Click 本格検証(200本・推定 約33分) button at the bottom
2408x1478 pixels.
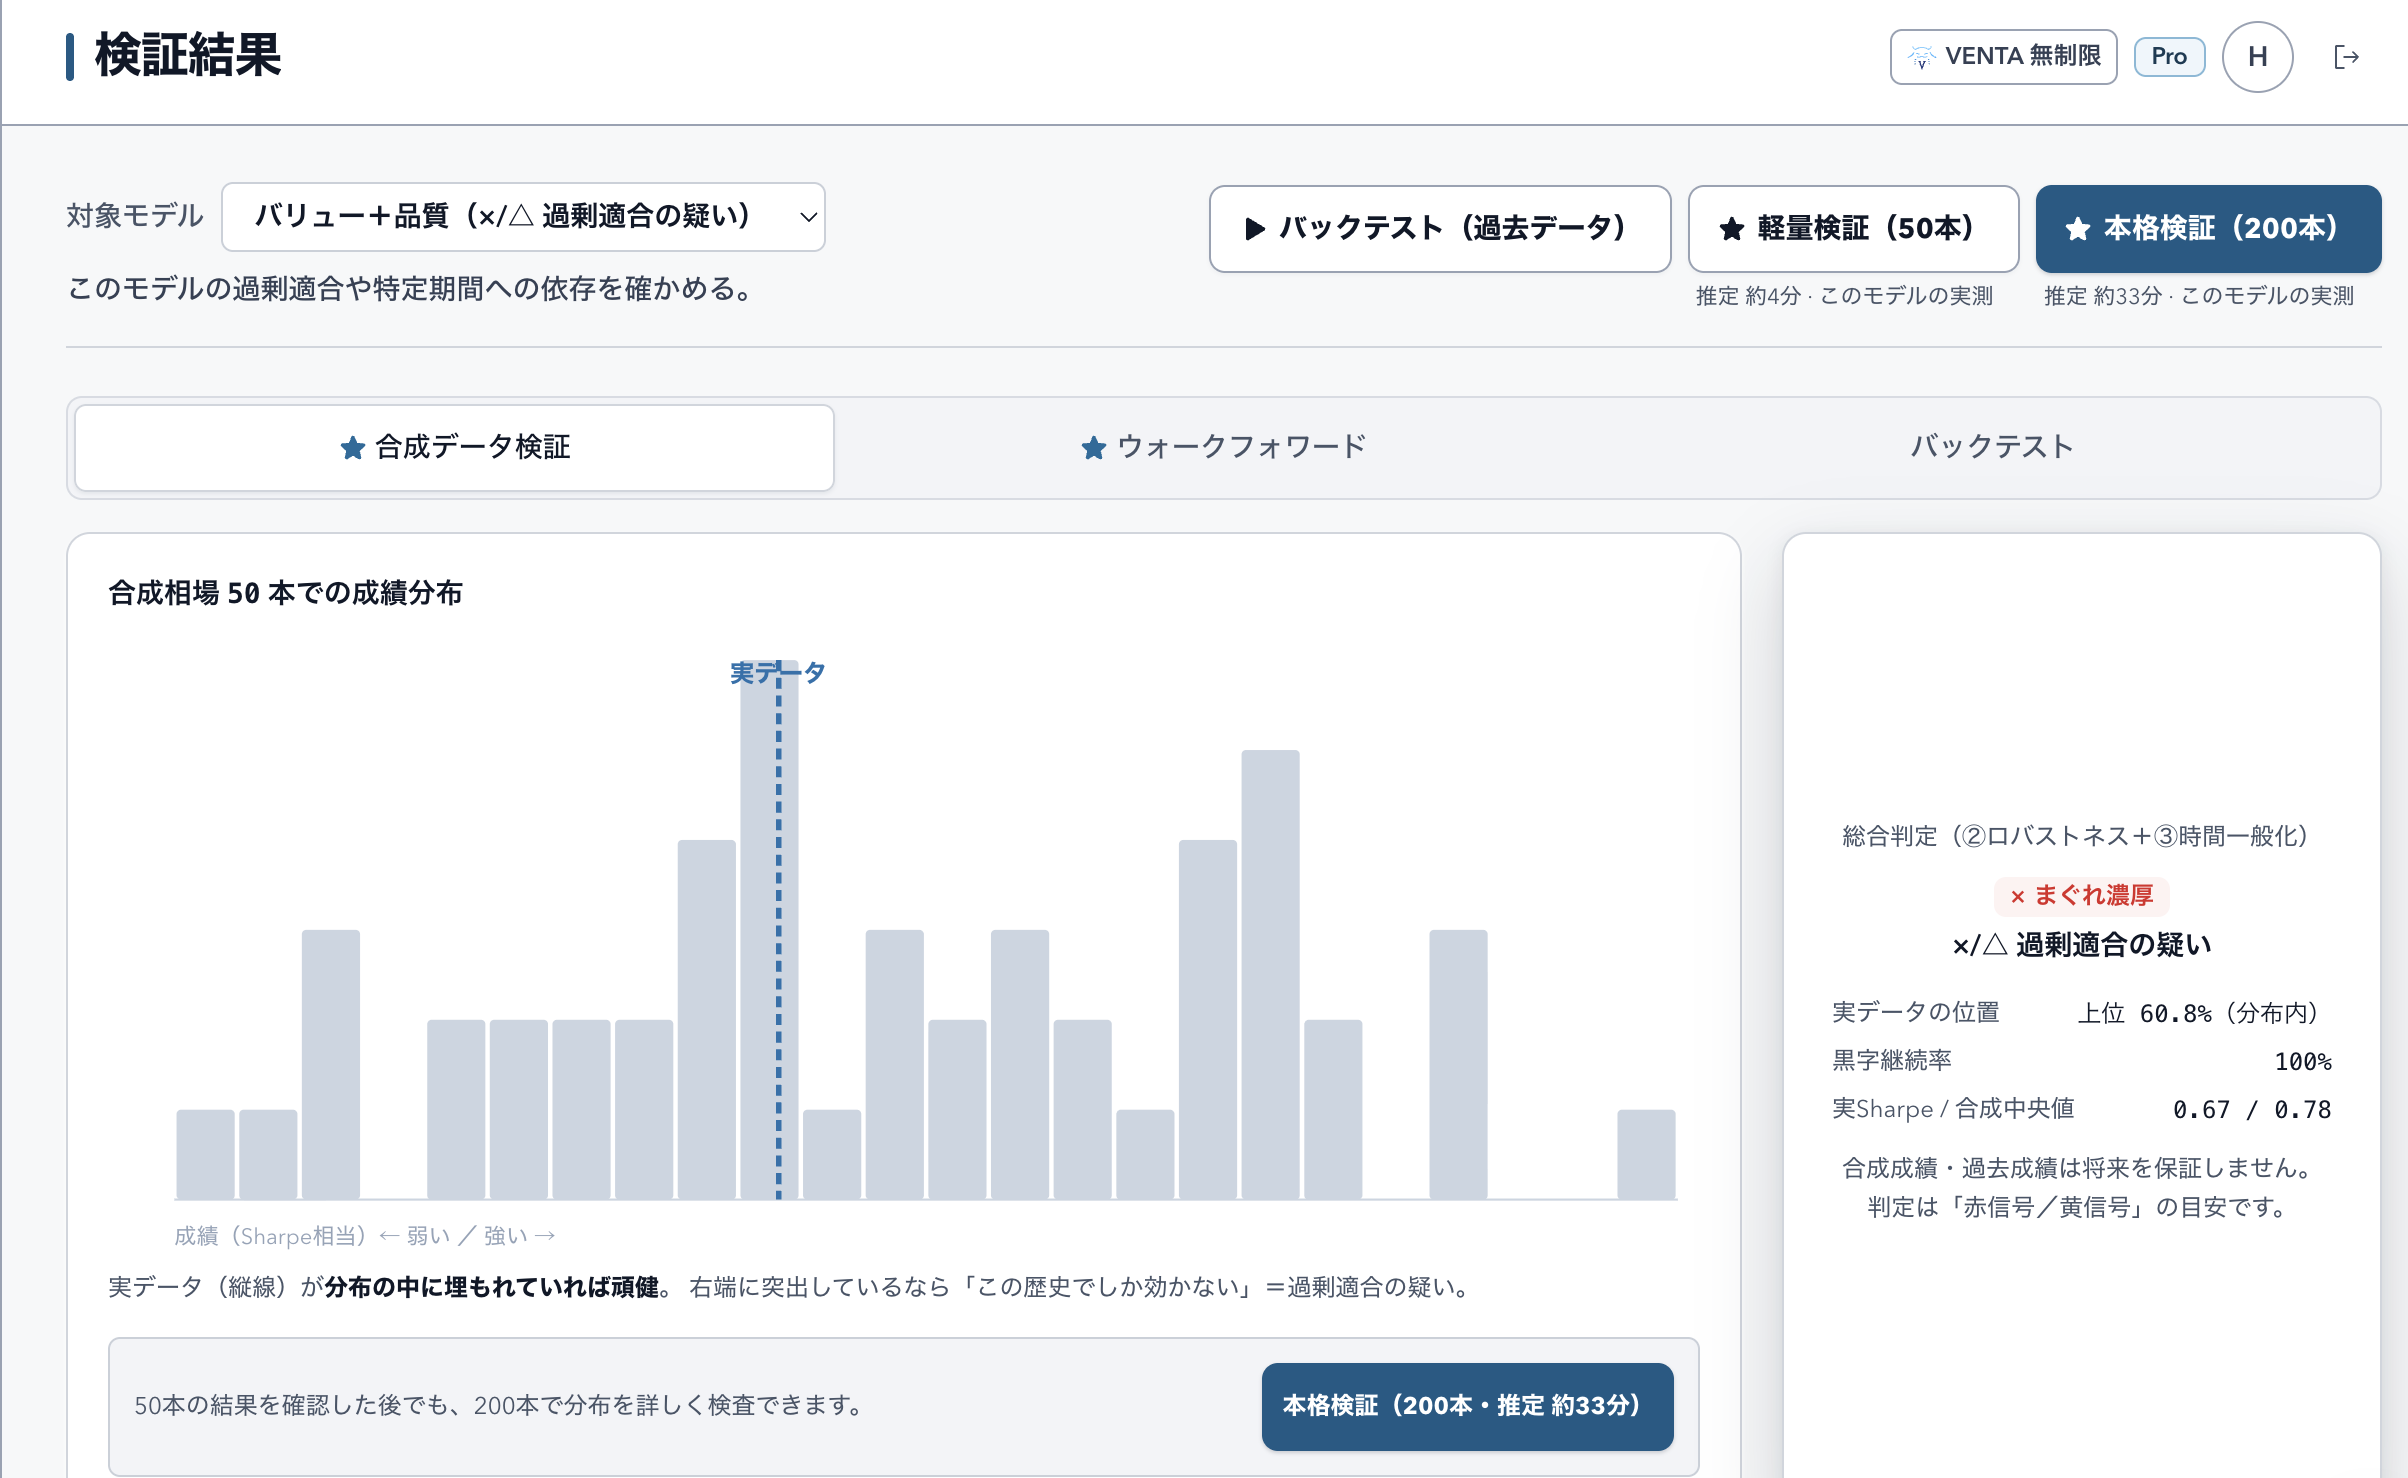point(1467,1406)
